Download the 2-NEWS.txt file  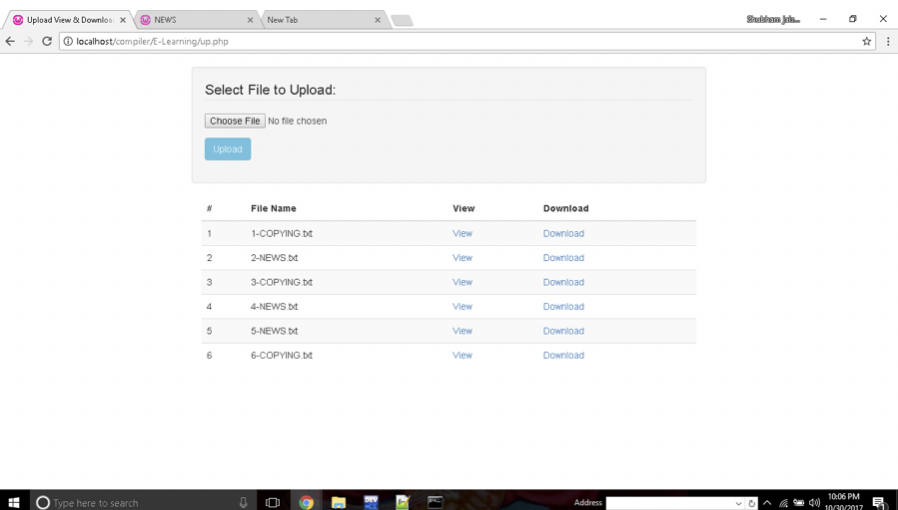tap(564, 258)
